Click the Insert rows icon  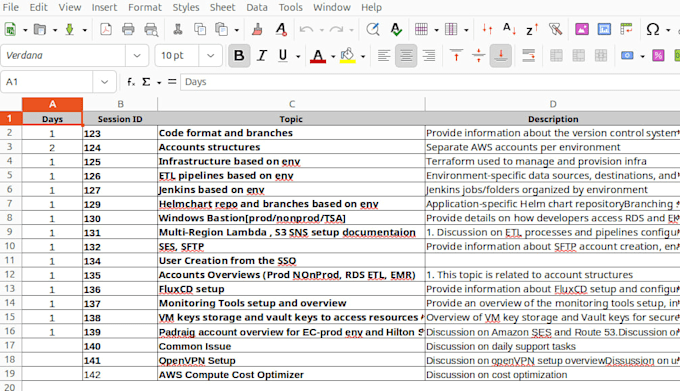(421, 29)
